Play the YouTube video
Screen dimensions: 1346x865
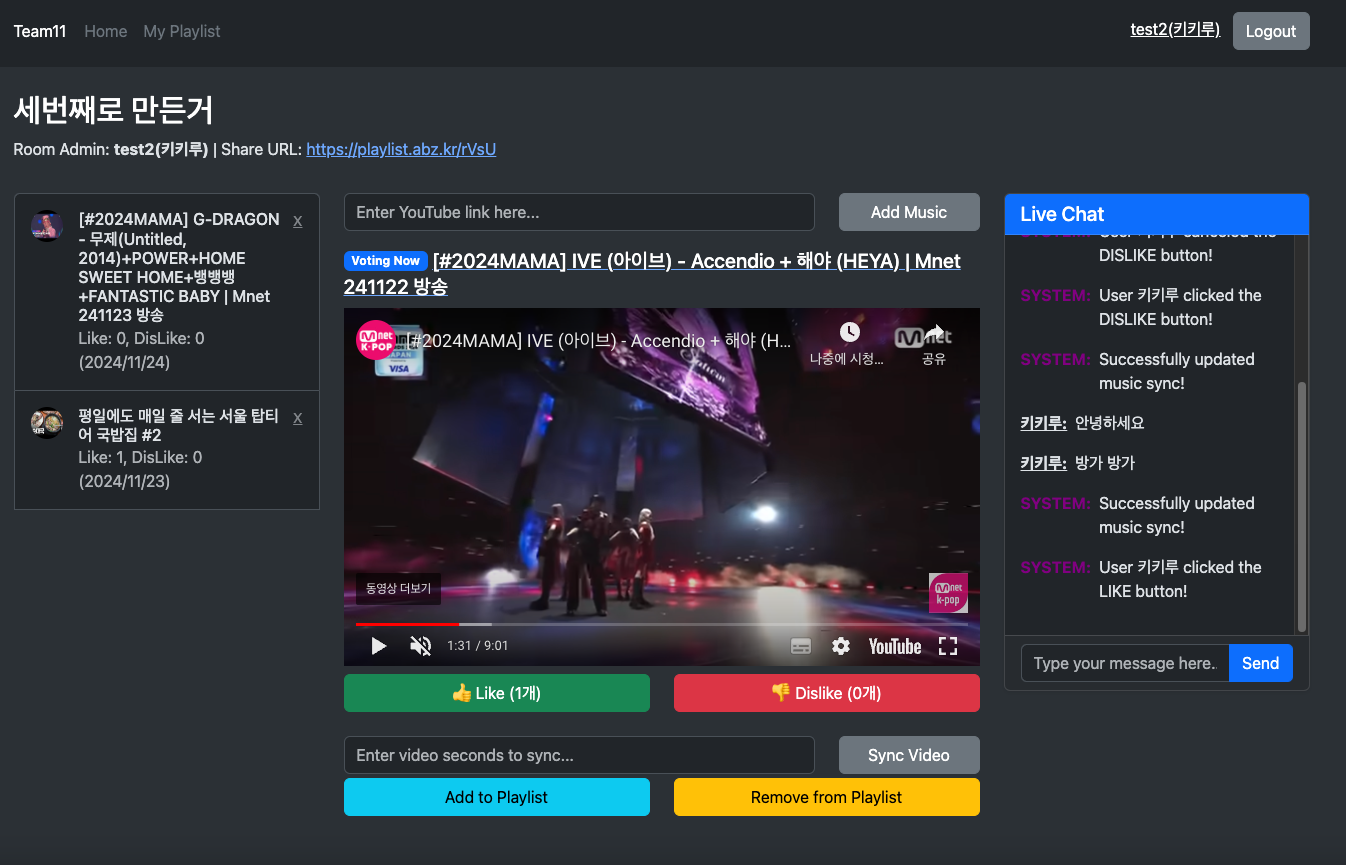379,646
